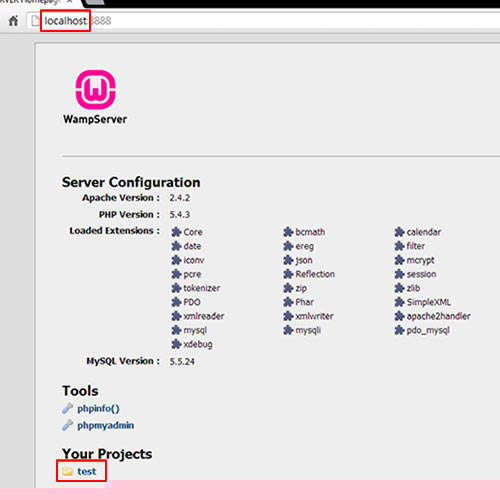This screenshot has width=500, height=500.
Task: Click the SimpleXML extension name
Action: 429,302
